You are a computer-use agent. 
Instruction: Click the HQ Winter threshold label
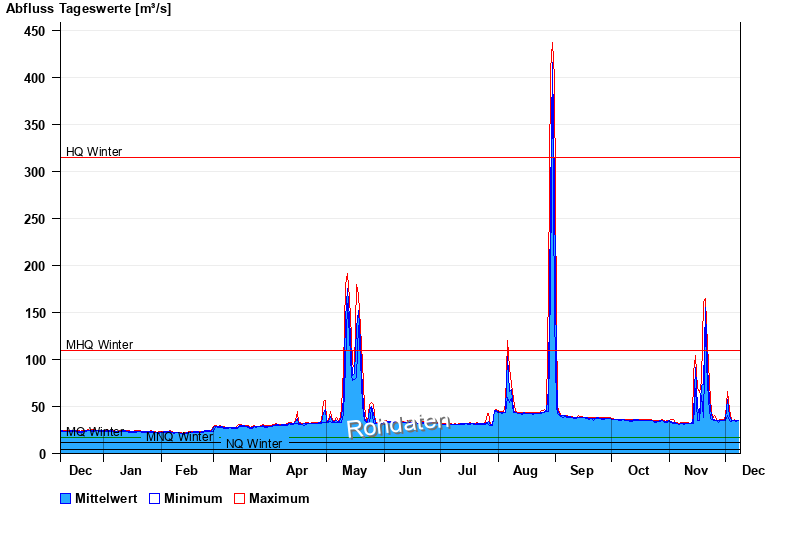(x=94, y=152)
